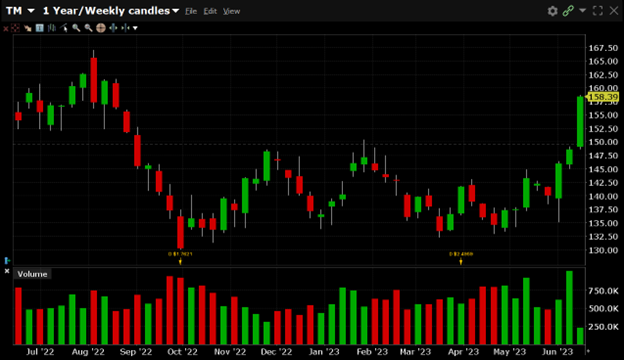Select the arrow pointer tool in chart toolbar

click(27, 28)
